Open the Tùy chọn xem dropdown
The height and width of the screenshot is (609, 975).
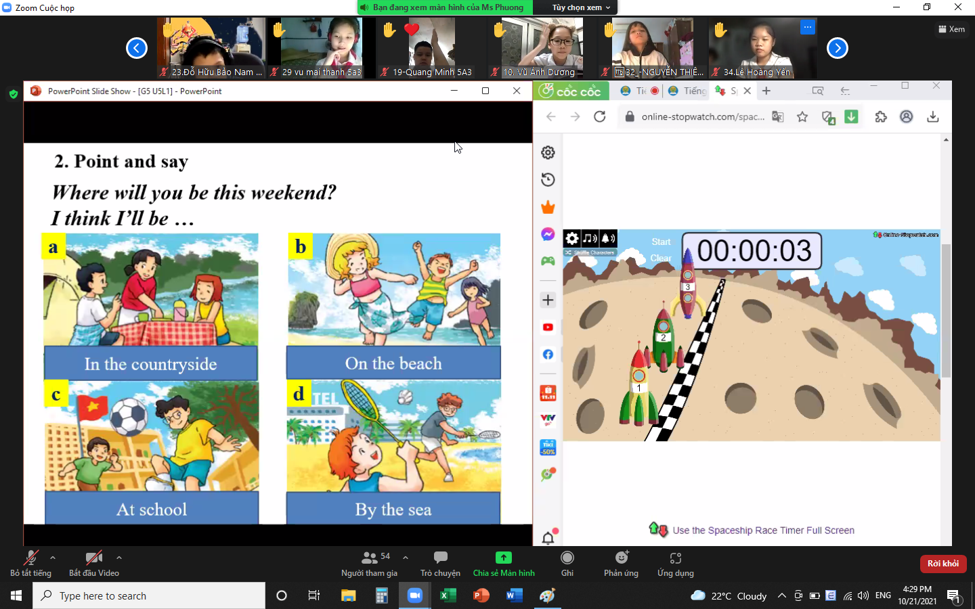point(581,7)
